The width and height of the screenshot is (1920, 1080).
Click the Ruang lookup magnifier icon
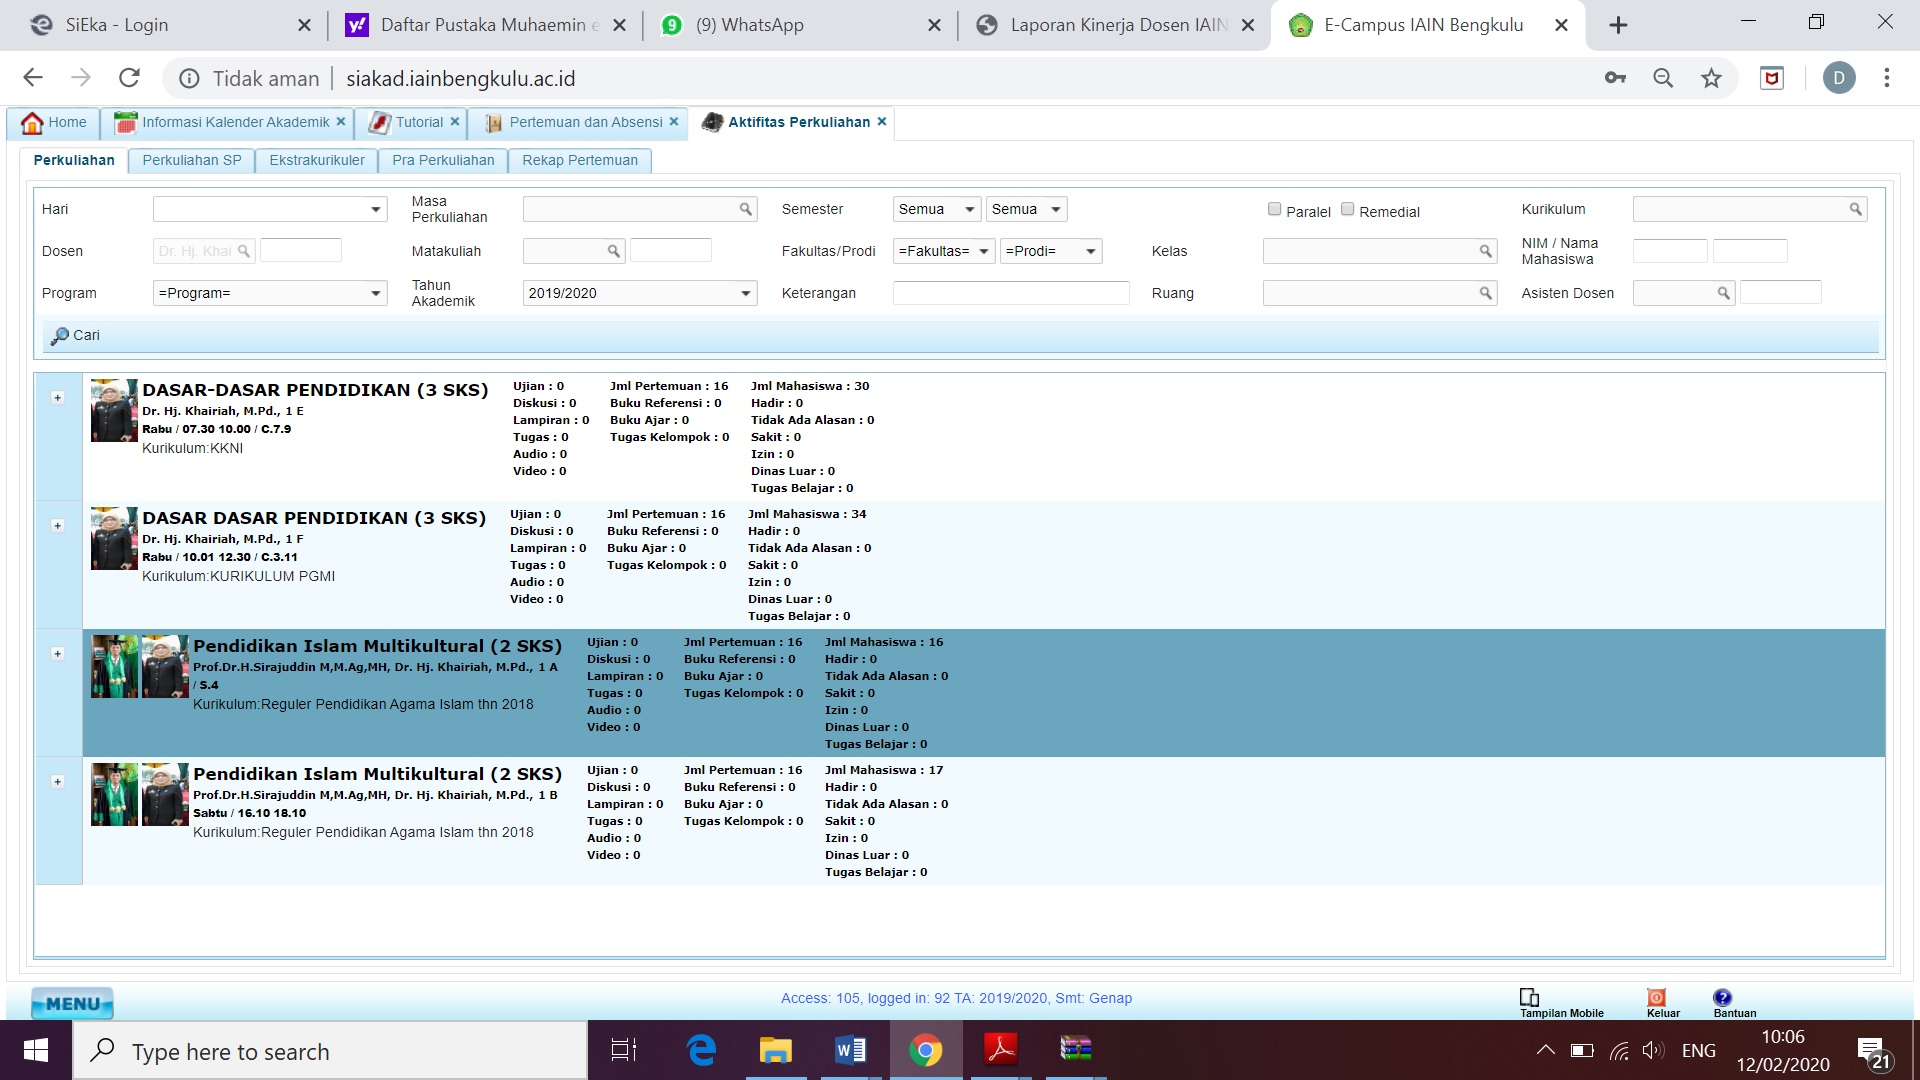[1485, 293]
